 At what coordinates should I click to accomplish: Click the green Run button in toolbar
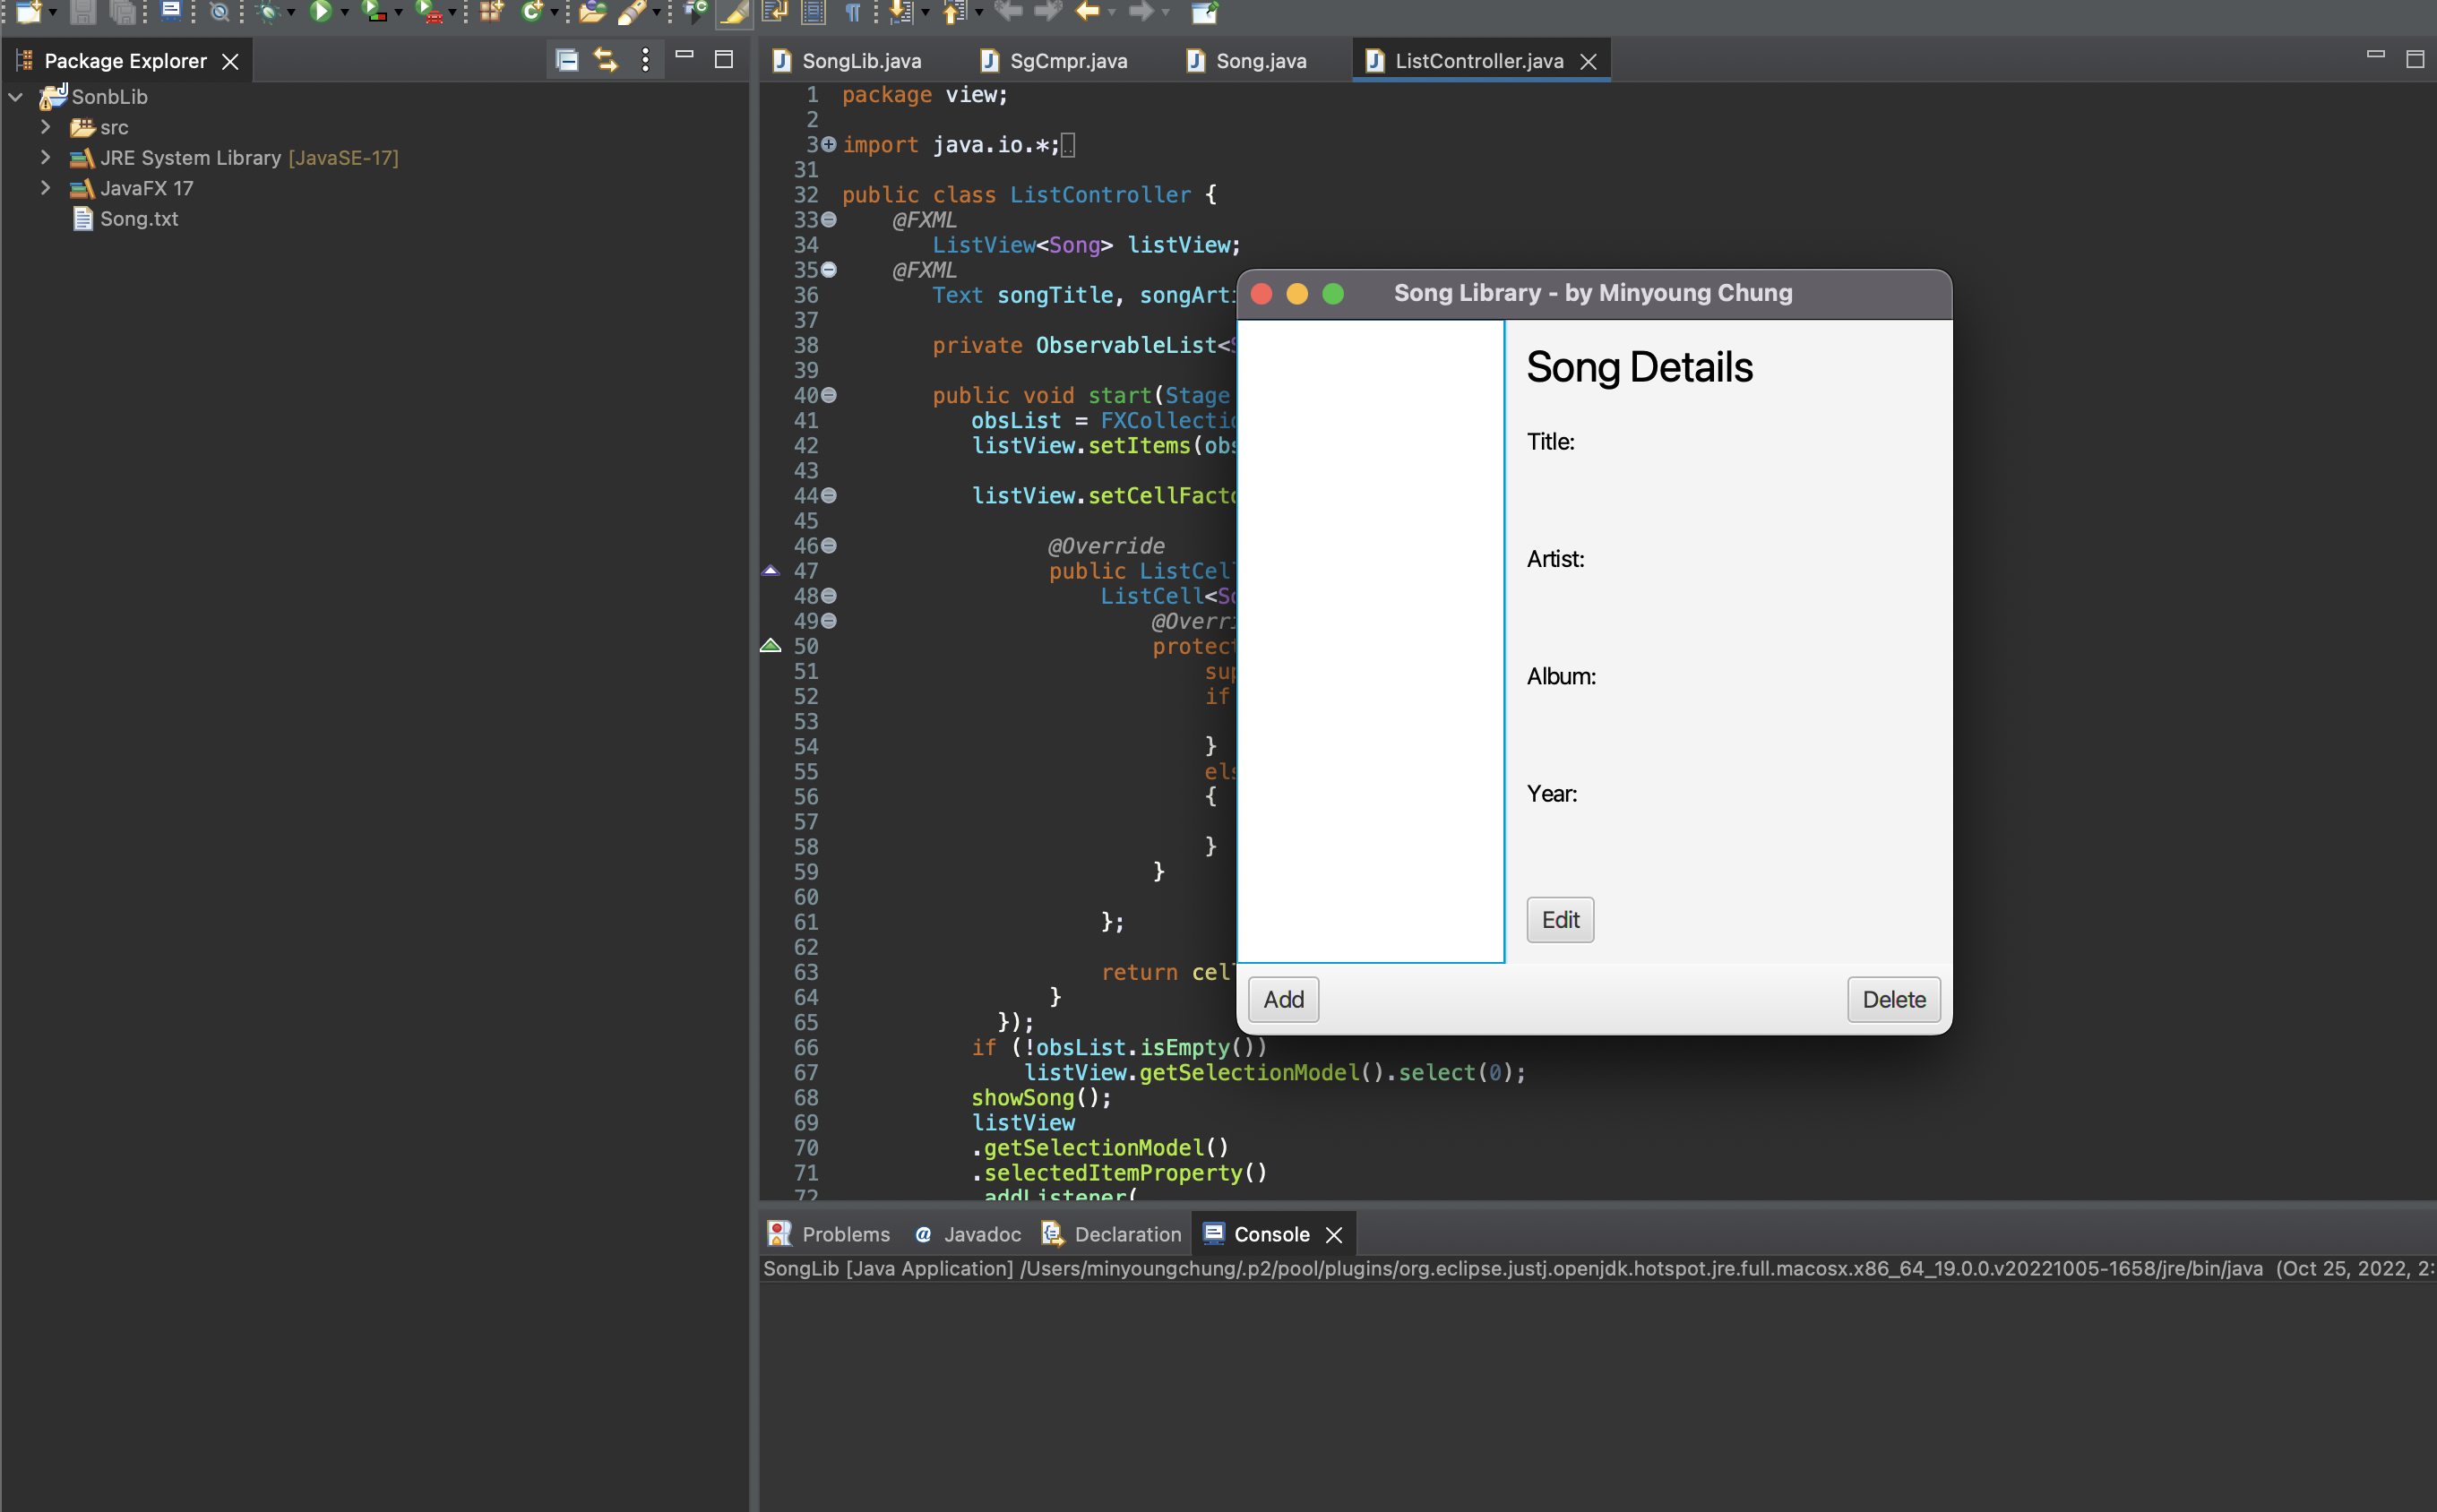320,12
